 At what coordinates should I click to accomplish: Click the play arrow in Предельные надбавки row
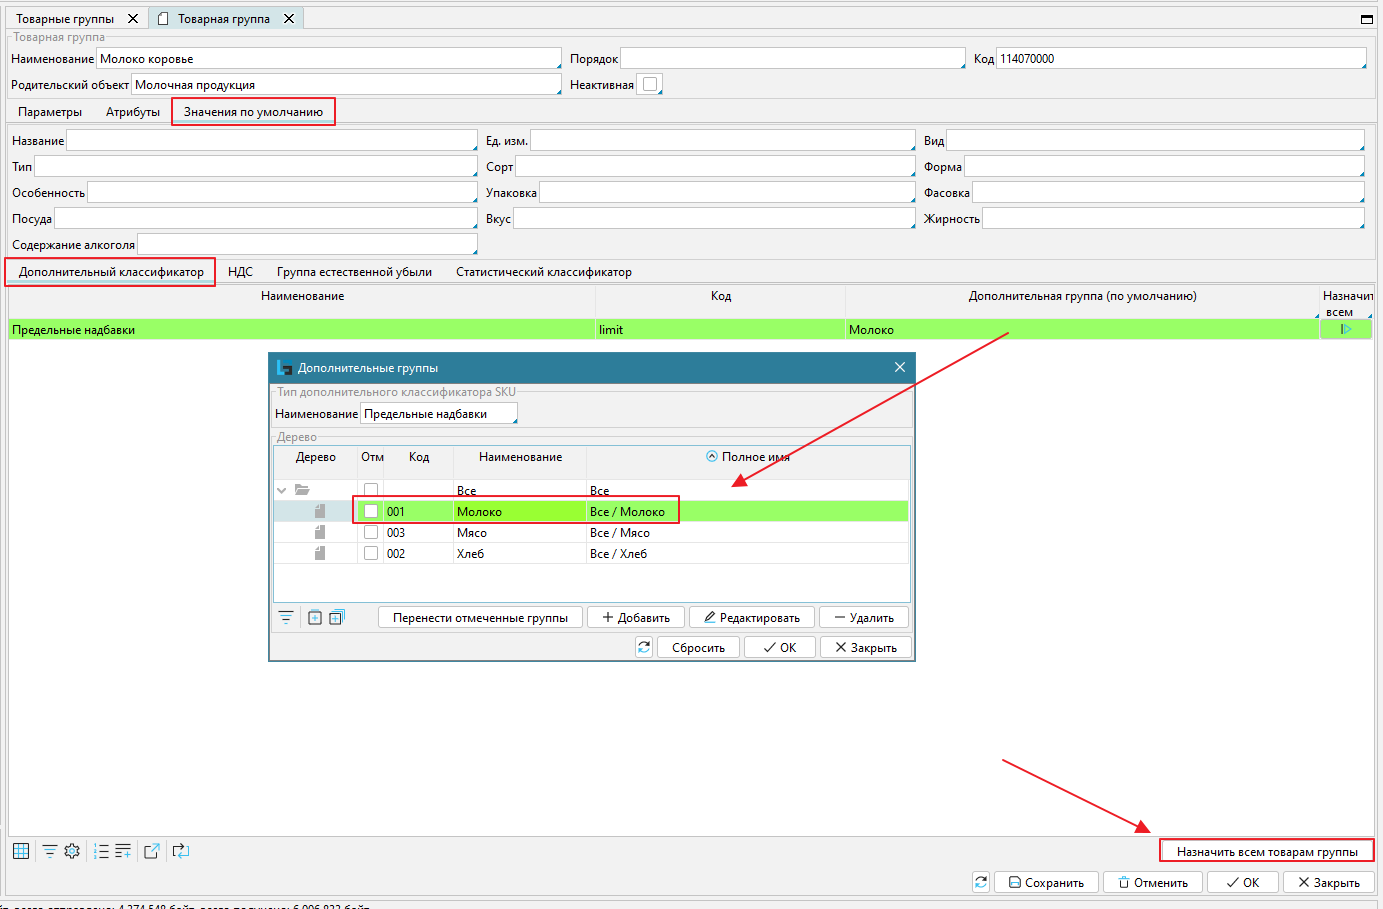(x=1345, y=329)
